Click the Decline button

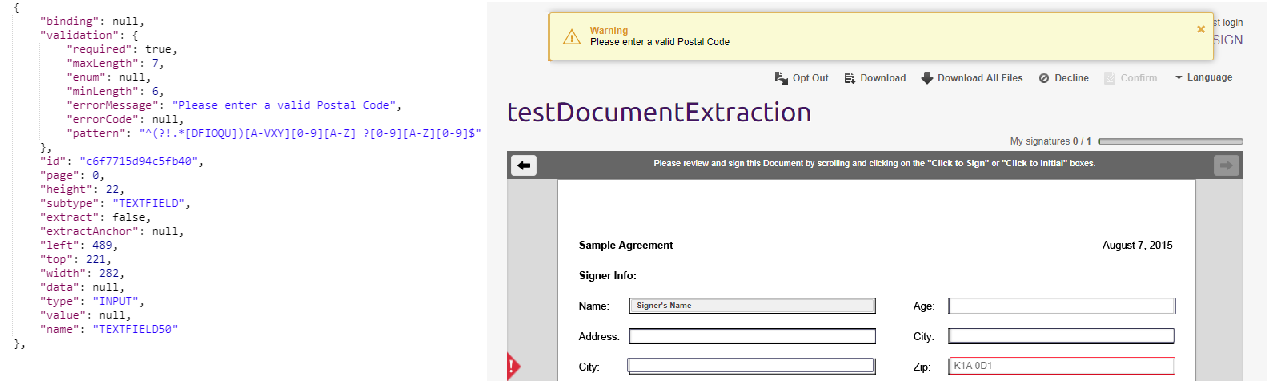[1063, 78]
